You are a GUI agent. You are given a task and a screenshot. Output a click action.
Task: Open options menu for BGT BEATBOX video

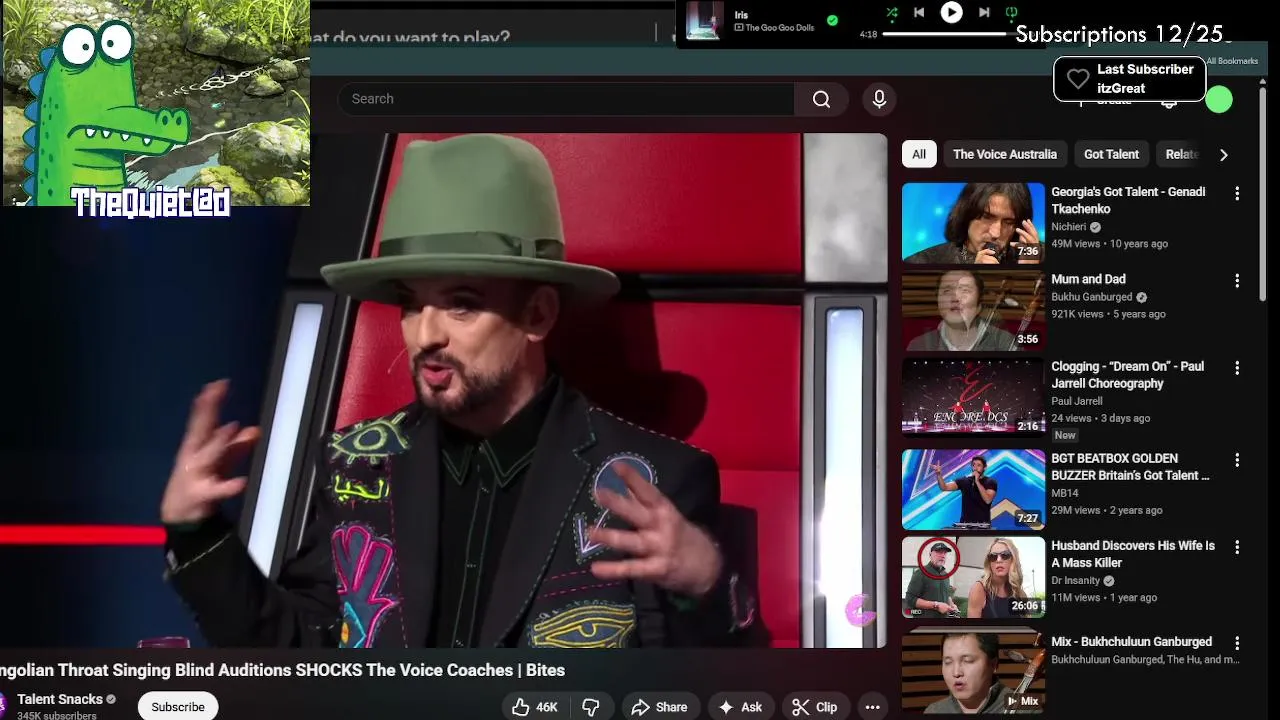[1237, 460]
